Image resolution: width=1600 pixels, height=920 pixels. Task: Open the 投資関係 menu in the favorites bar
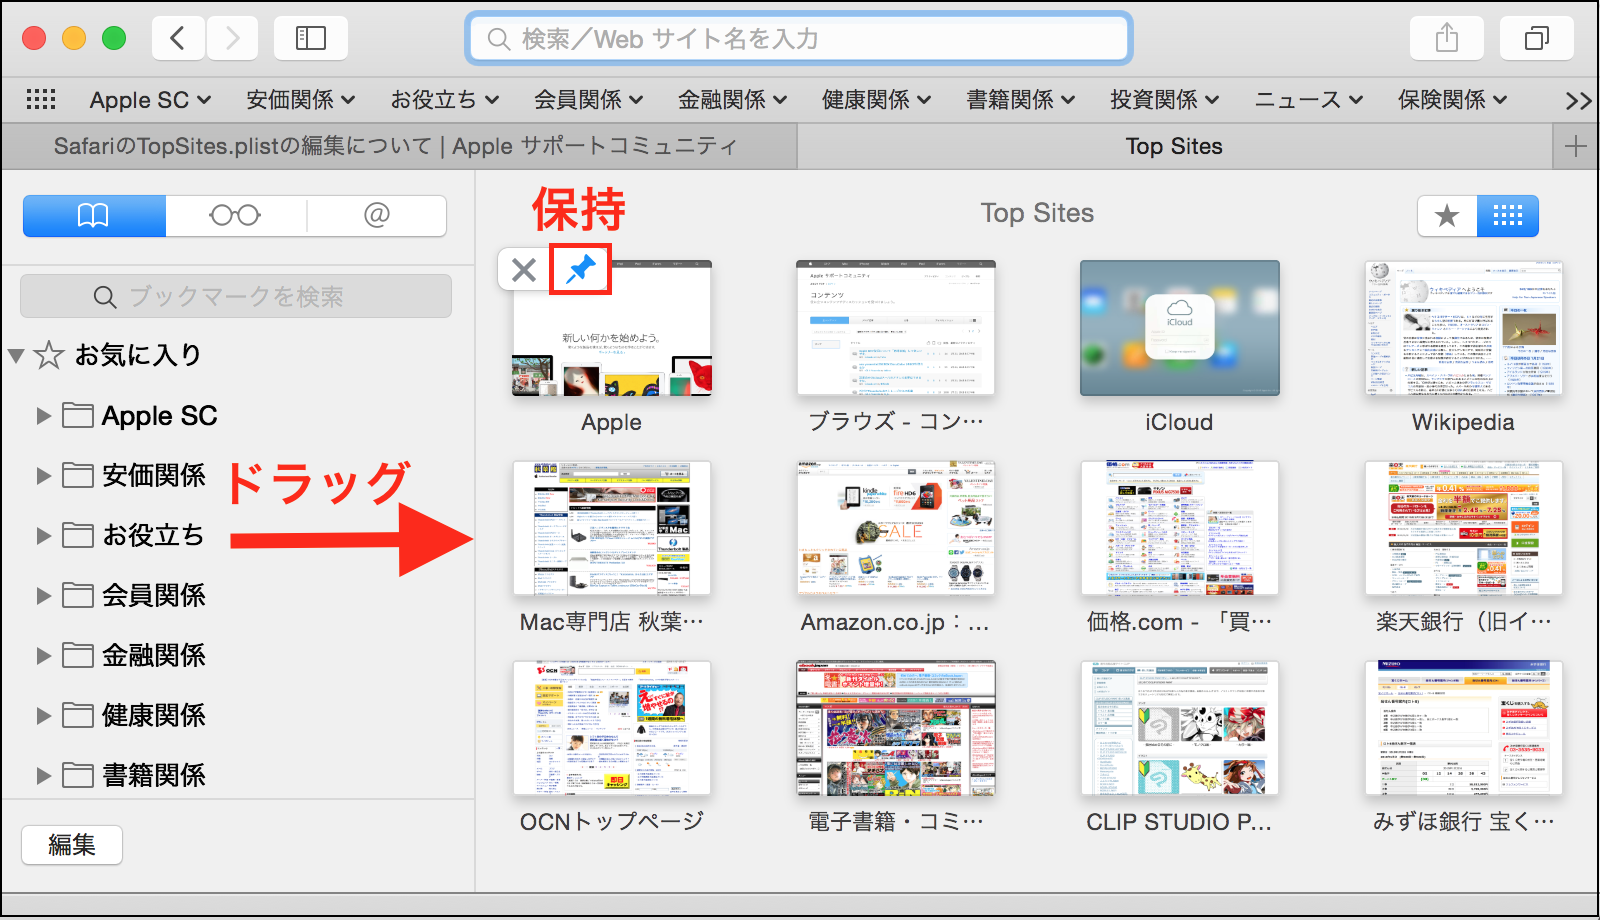[x=1165, y=100]
